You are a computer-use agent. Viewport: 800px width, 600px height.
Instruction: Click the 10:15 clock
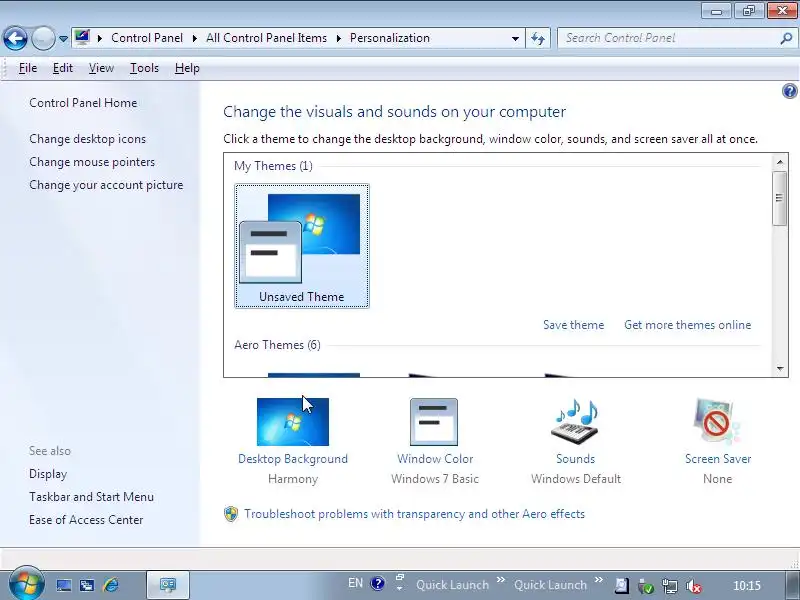coord(746,586)
